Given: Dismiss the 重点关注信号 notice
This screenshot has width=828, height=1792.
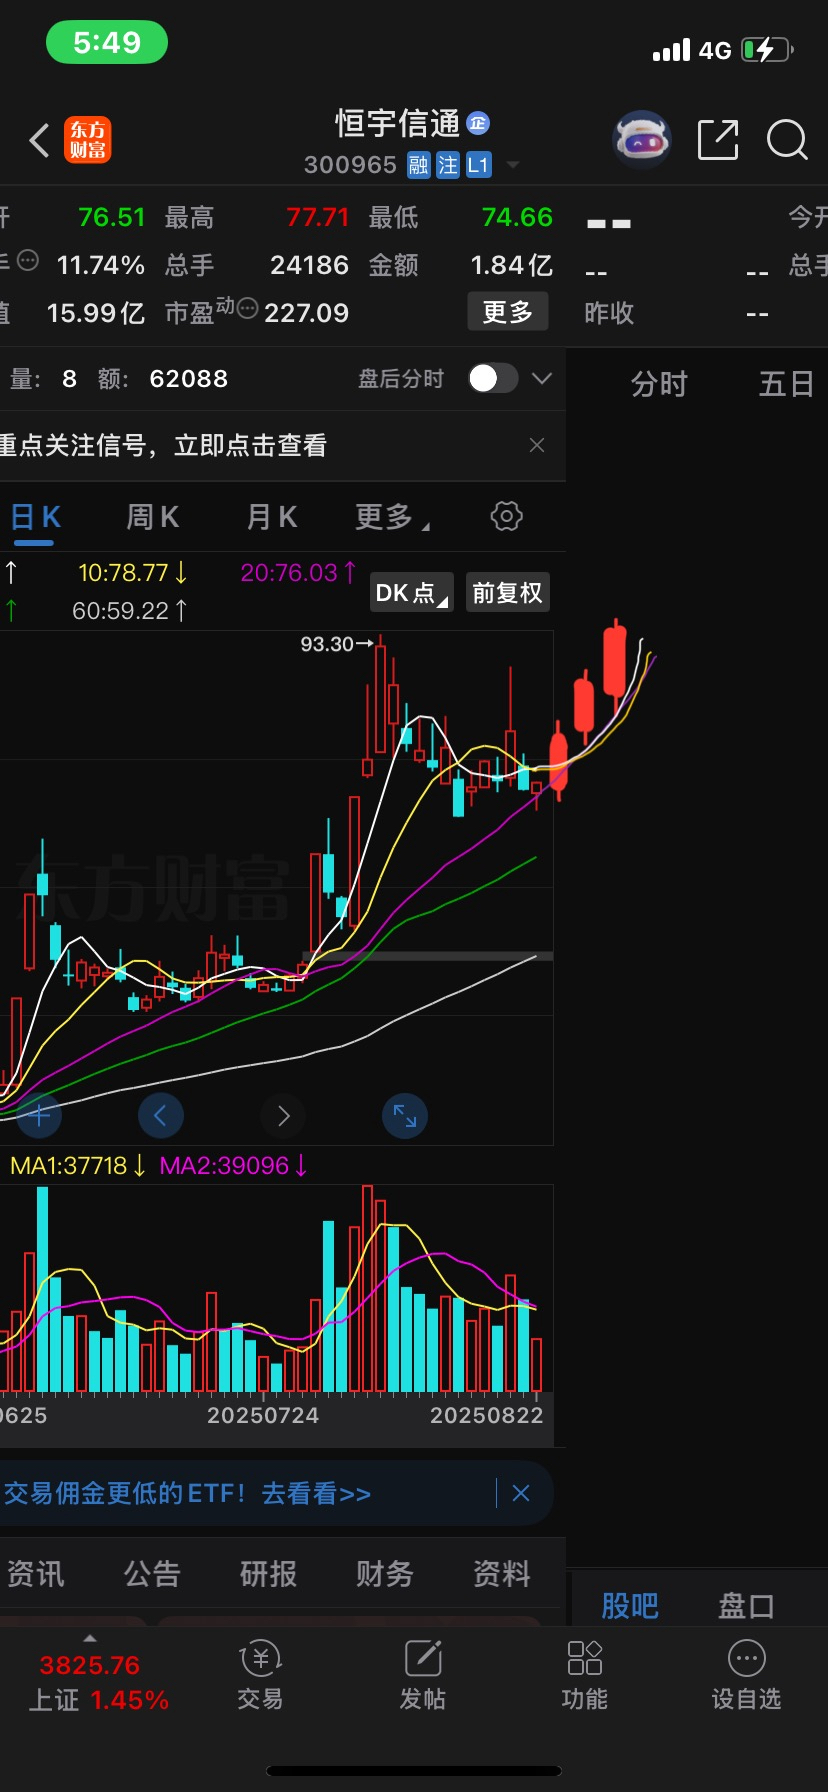Looking at the screenshot, I should point(537,445).
